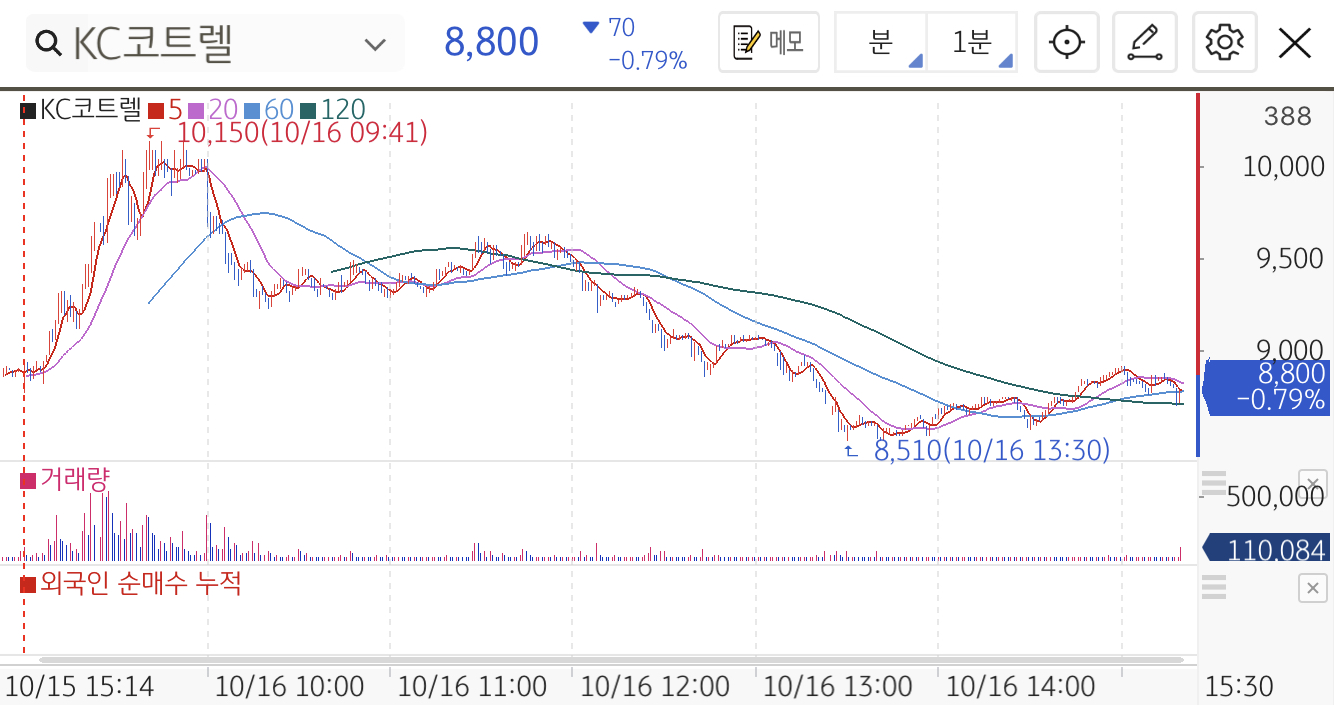This screenshot has width=1334, height=705.
Task: Click the volume panel reorder handle icon
Action: pos(1214,481)
